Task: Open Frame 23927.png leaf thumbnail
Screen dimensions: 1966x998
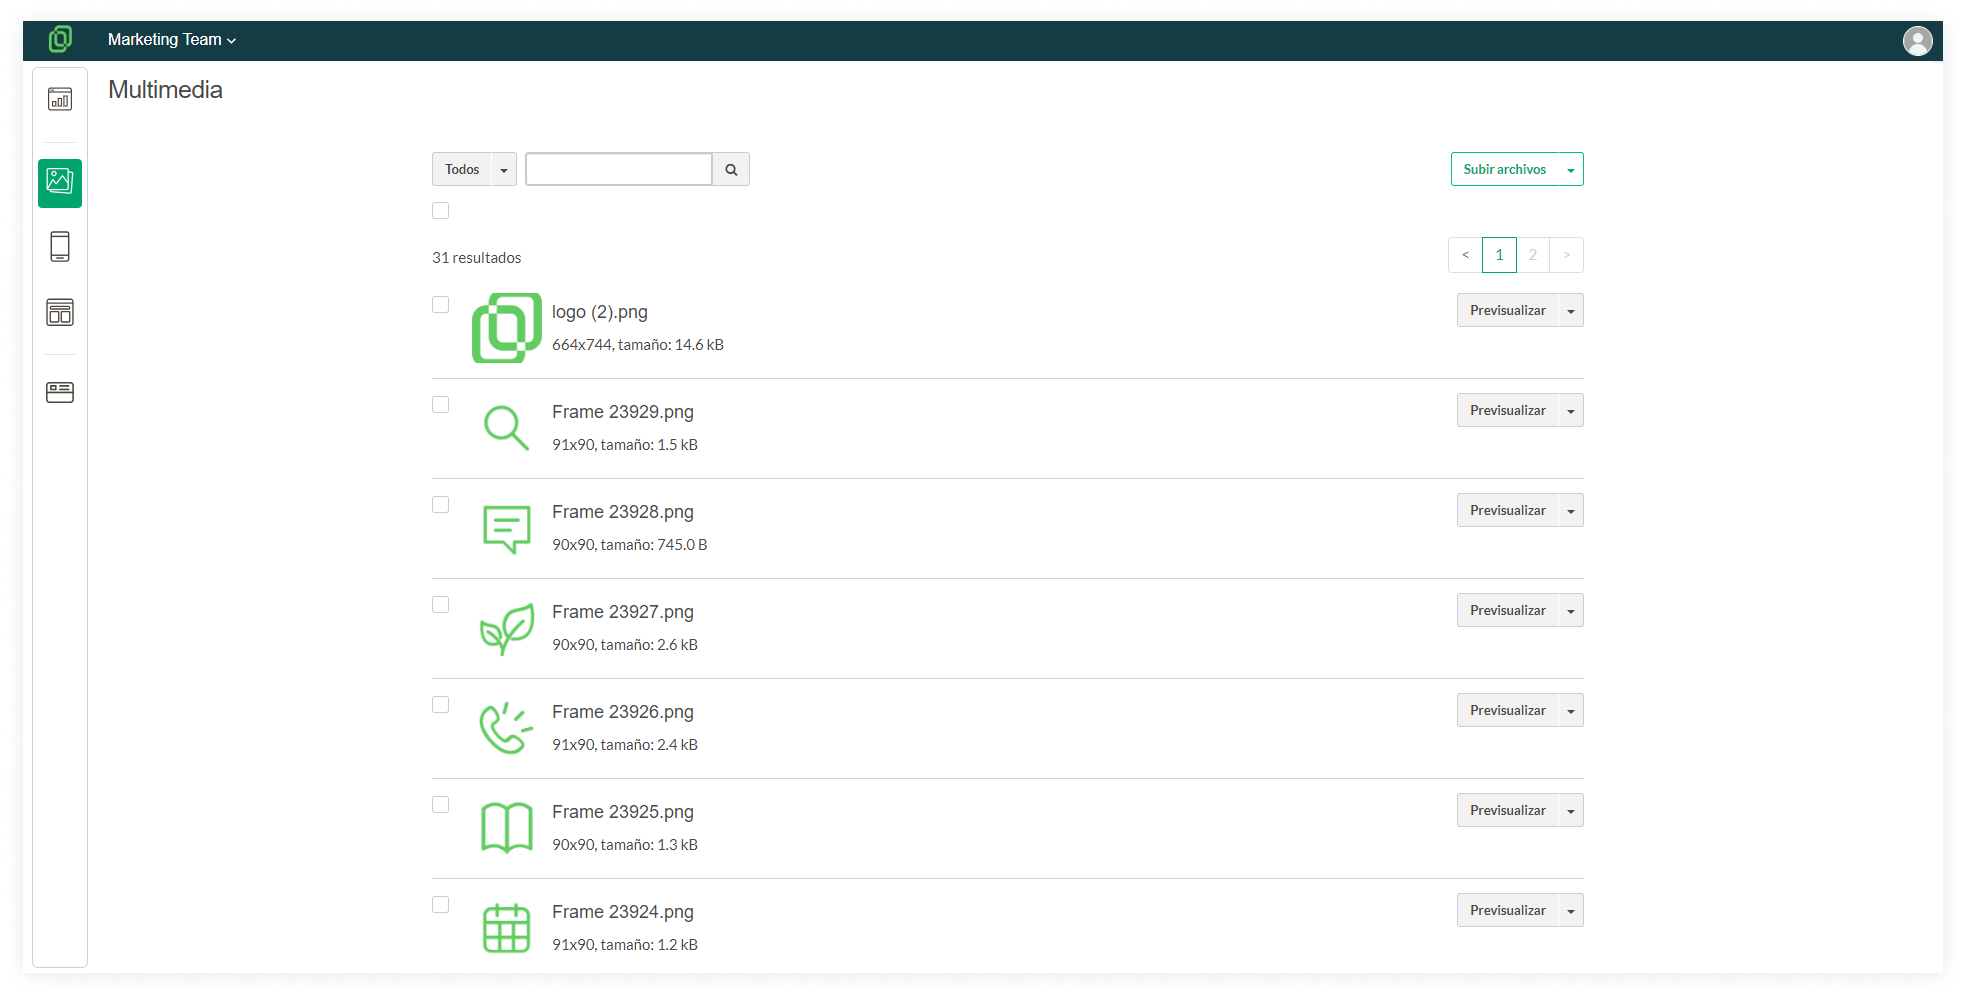Action: tap(507, 628)
